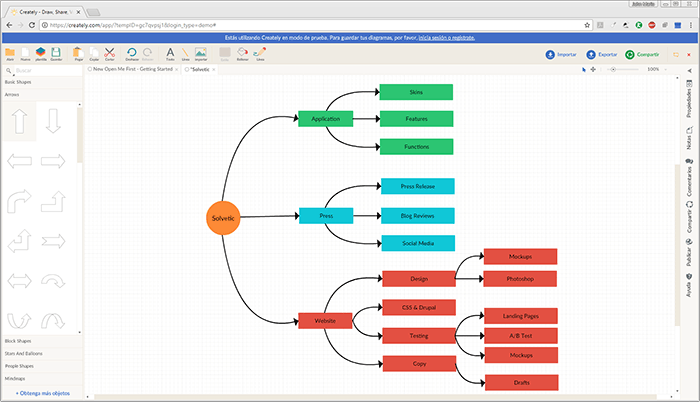
Task: Select the blue Press node
Action: coord(326,216)
